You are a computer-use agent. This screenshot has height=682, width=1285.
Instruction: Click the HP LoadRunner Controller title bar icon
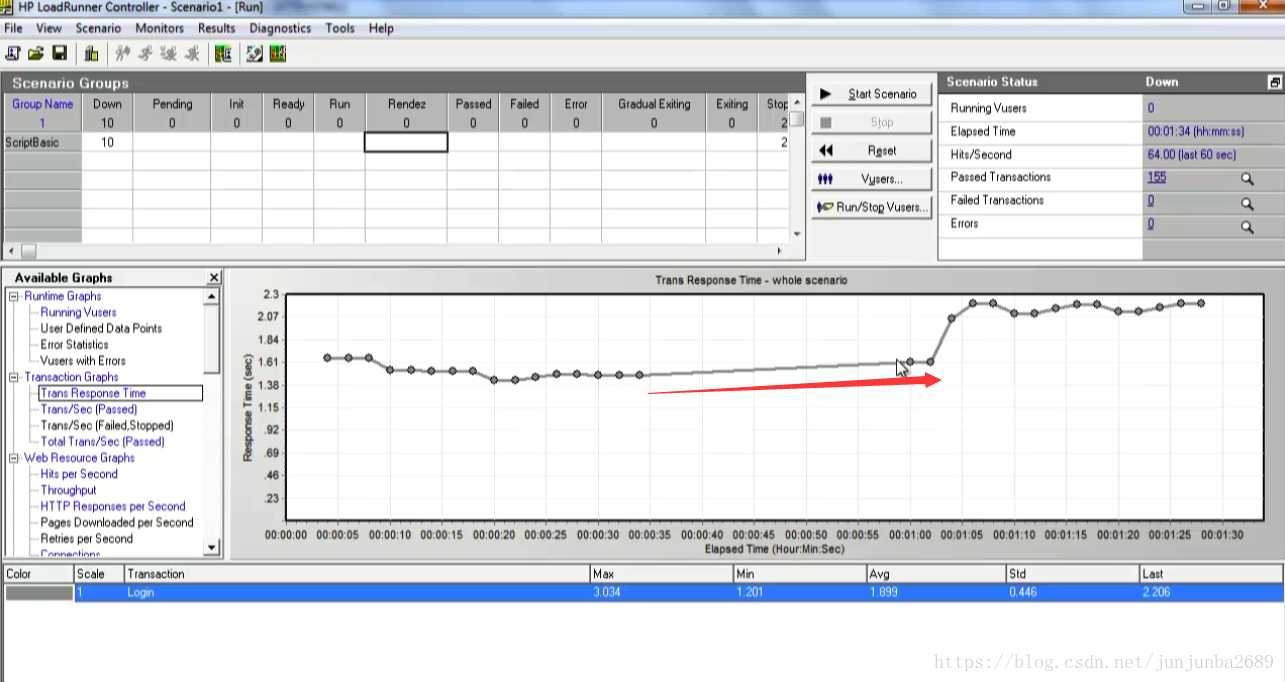click(x=8, y=7)
